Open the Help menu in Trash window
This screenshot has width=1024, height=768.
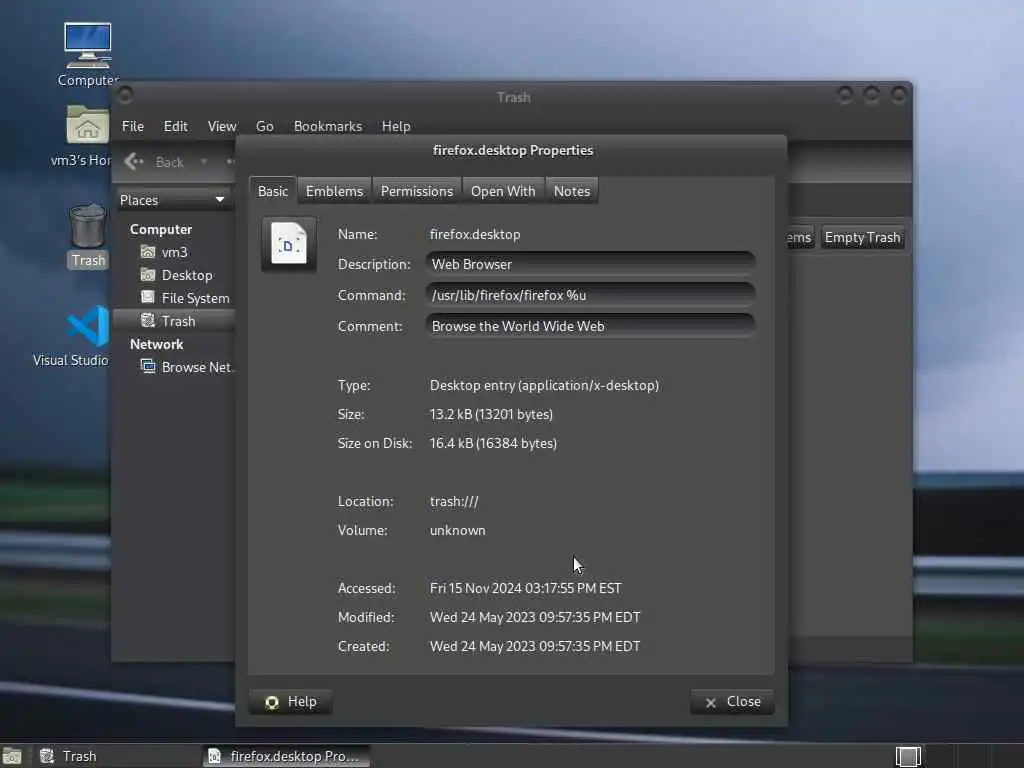[396, 126]
